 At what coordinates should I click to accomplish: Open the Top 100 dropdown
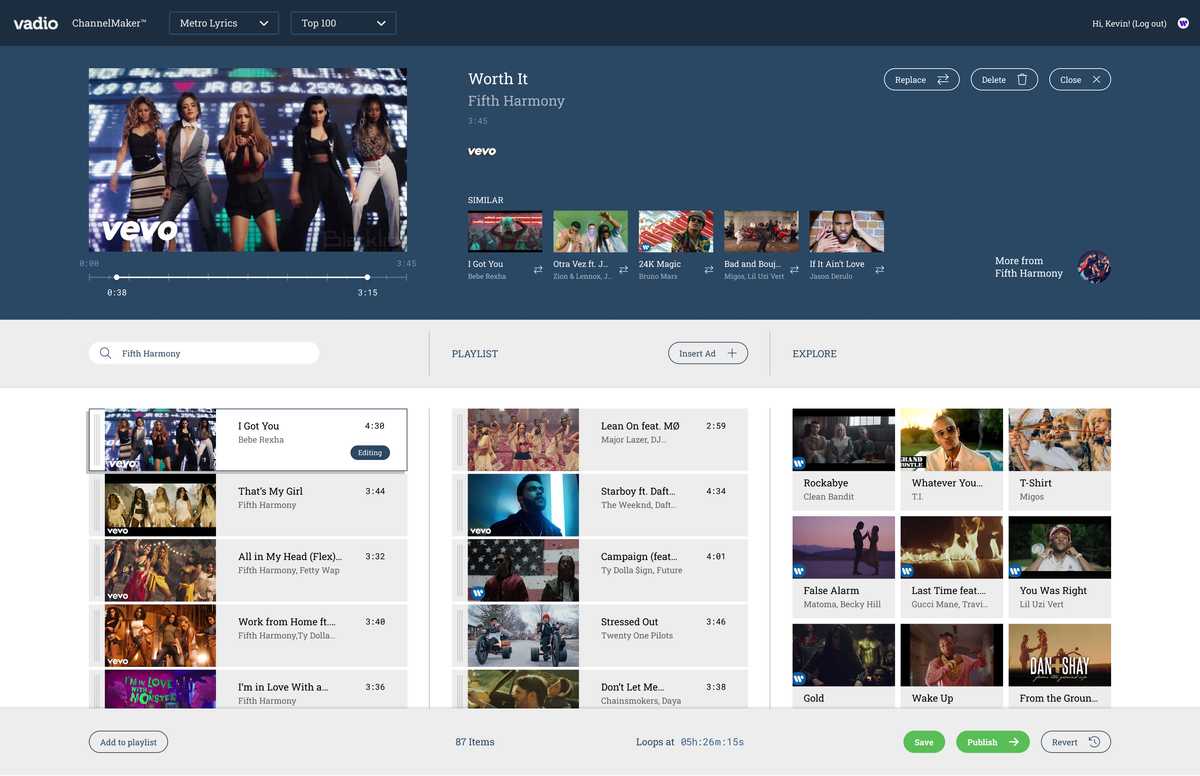click(343, 23)
